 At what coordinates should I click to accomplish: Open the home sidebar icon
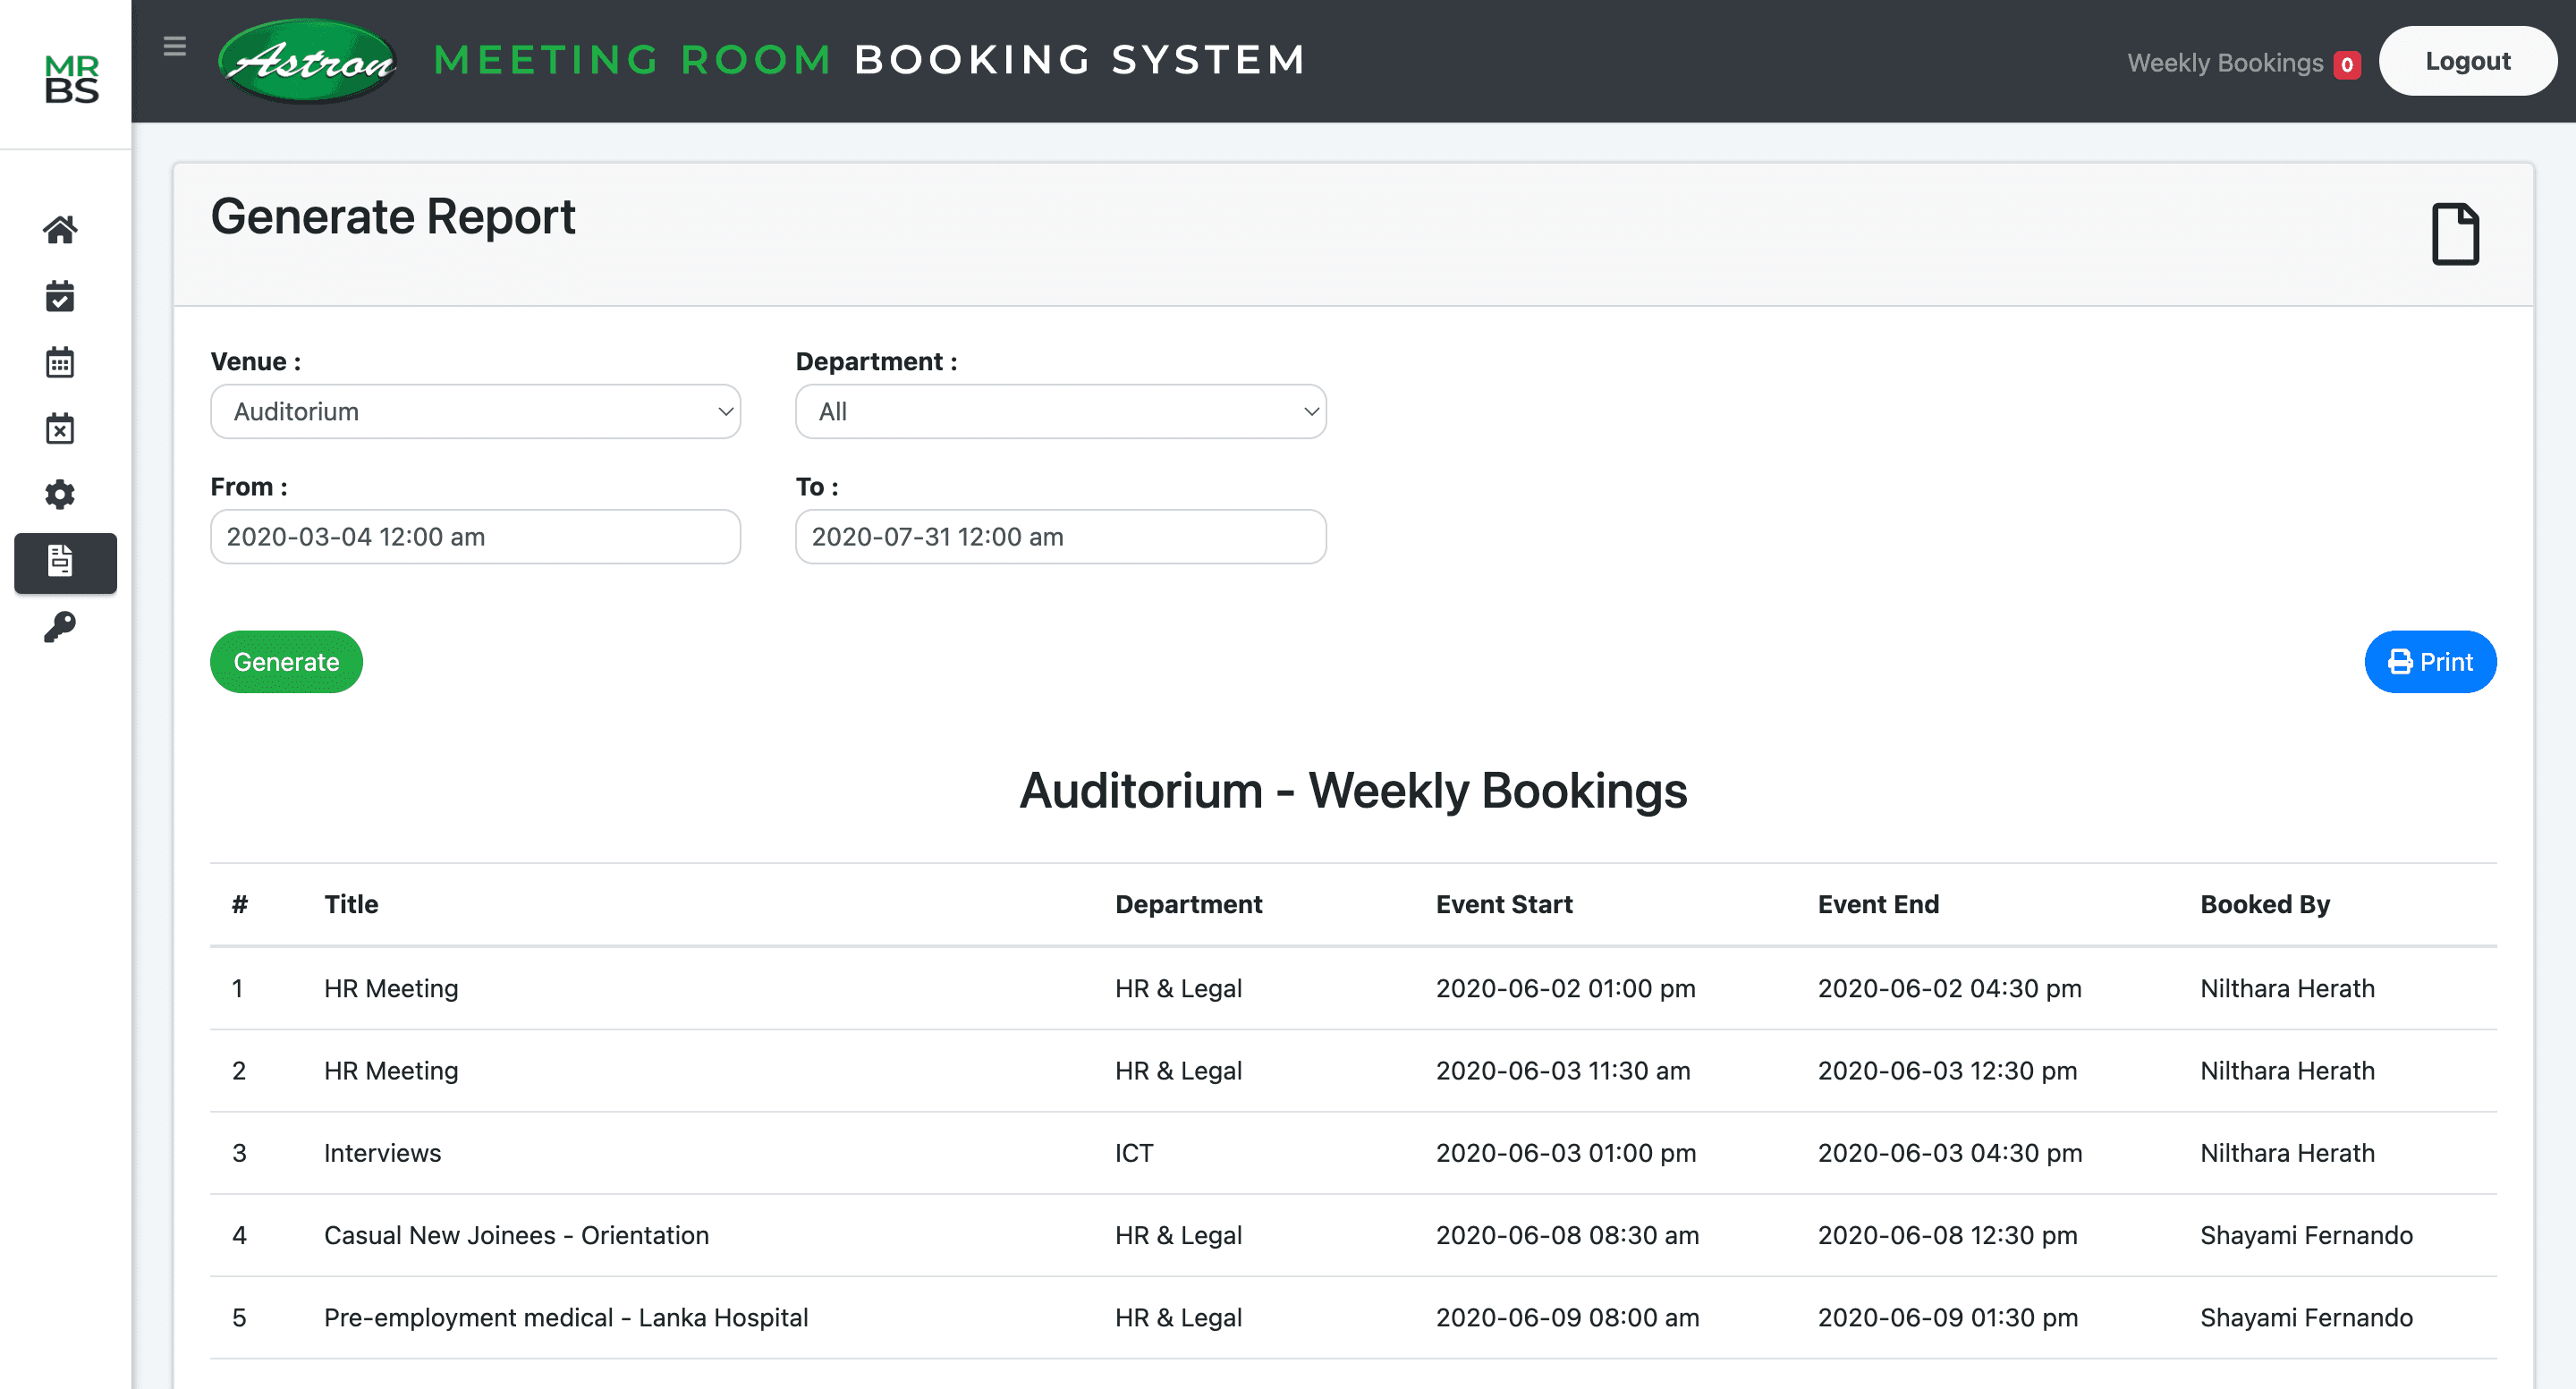(x=60, y=230)
